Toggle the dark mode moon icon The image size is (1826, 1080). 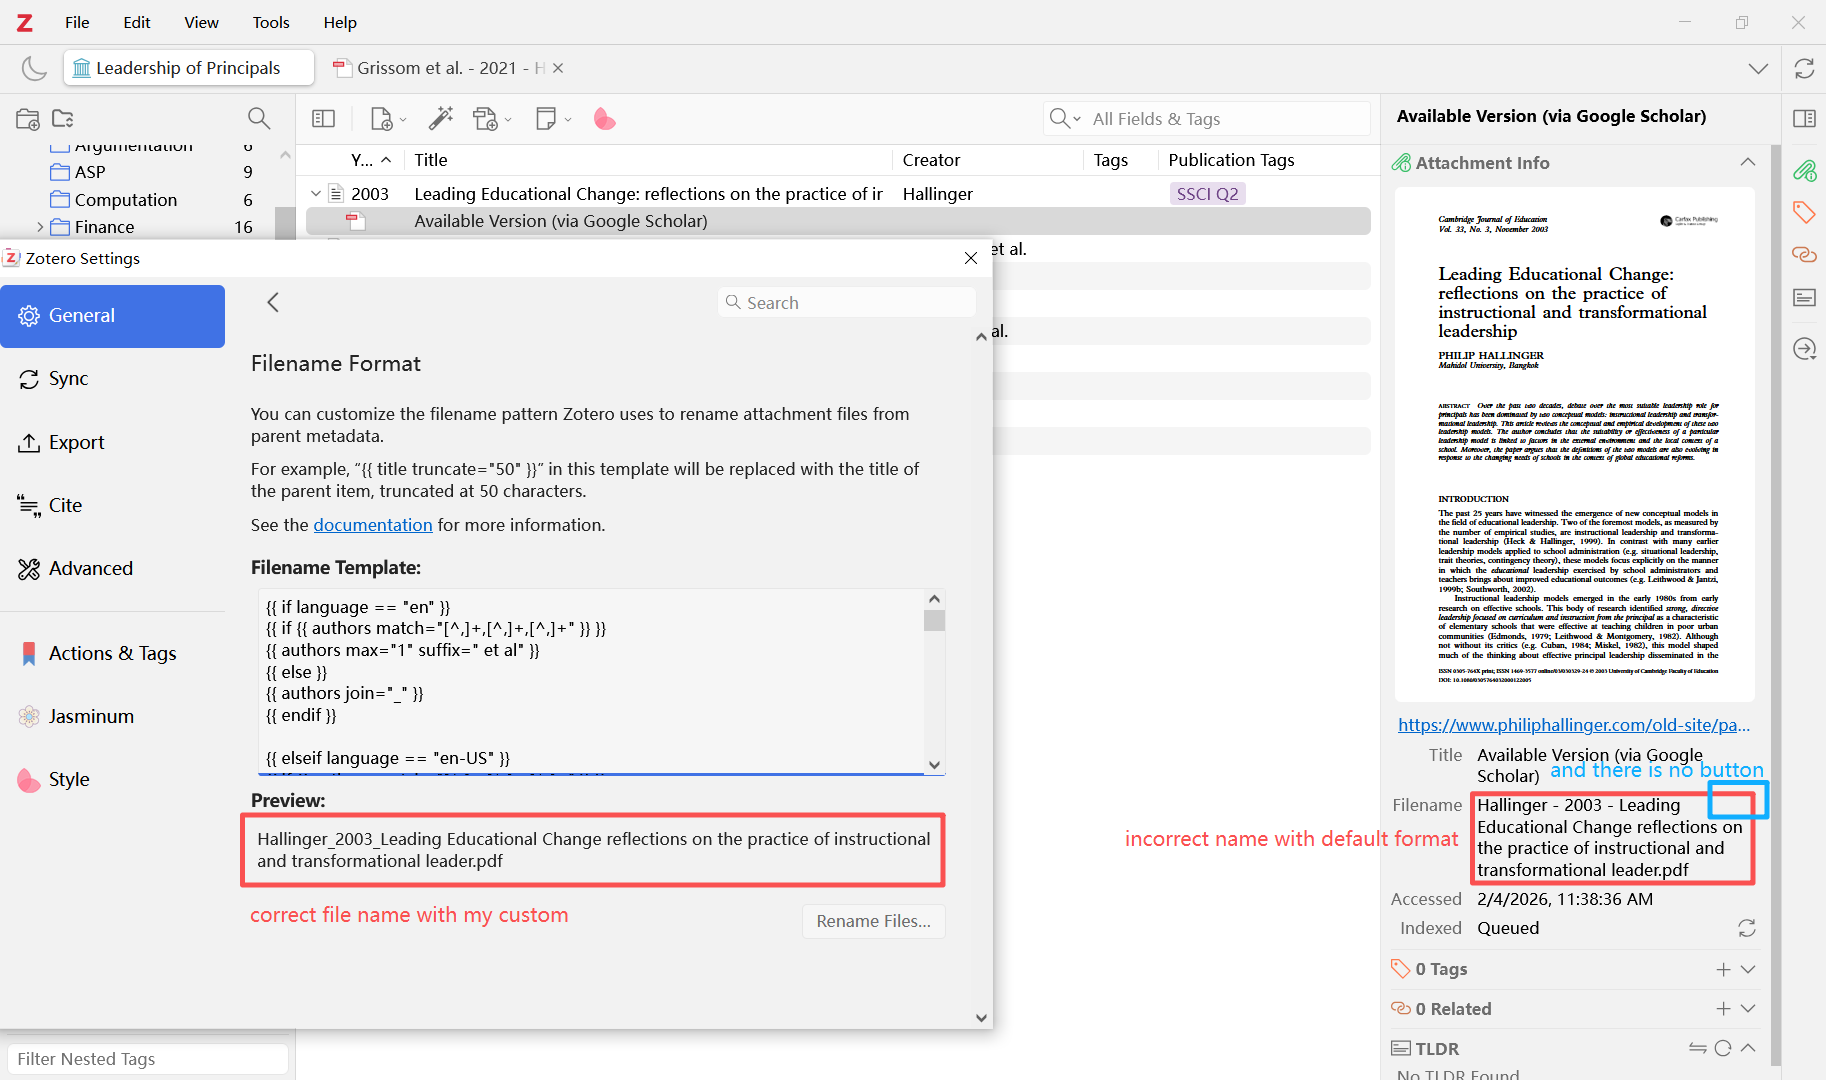click(34, 68)
